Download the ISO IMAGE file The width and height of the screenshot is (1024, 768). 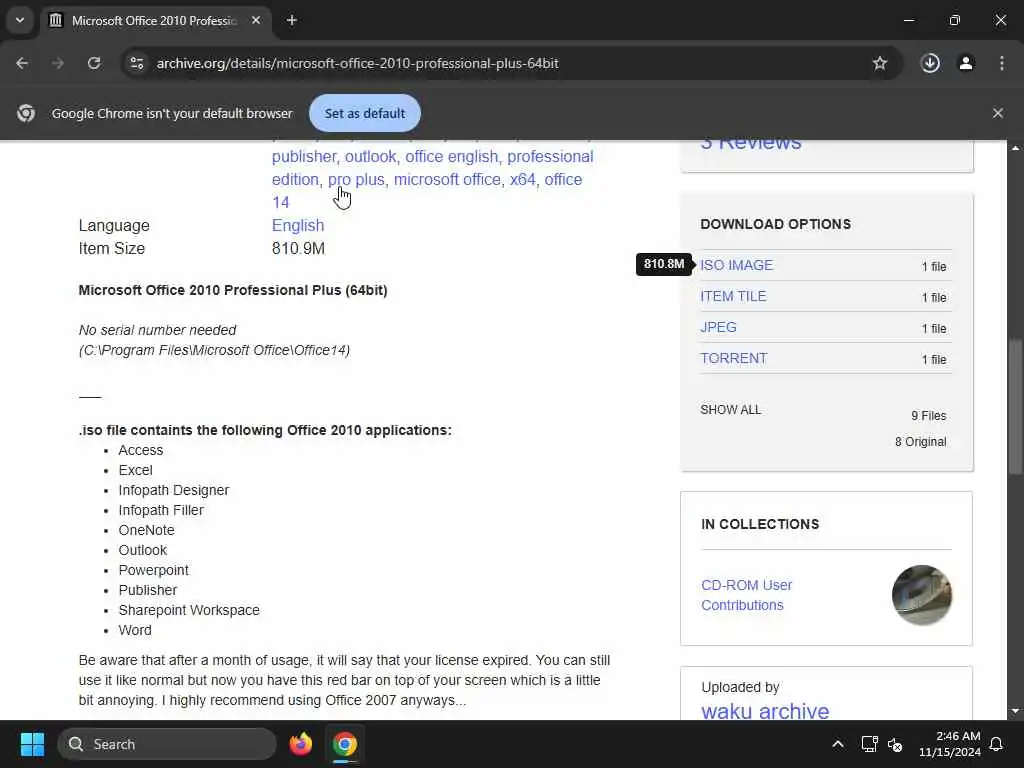(737, 265)
